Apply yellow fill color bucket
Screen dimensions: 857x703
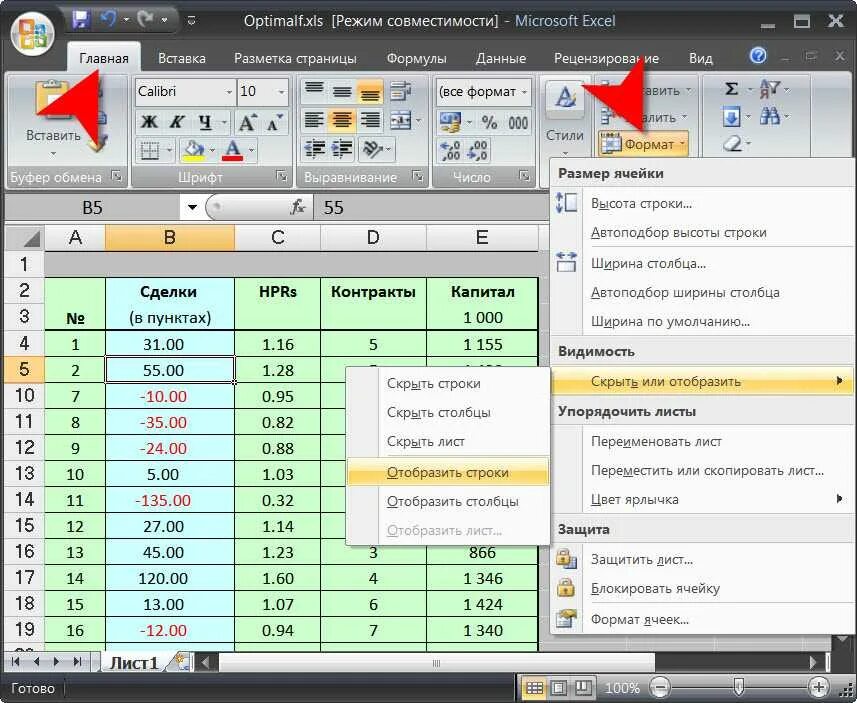[x=195, y=150]
